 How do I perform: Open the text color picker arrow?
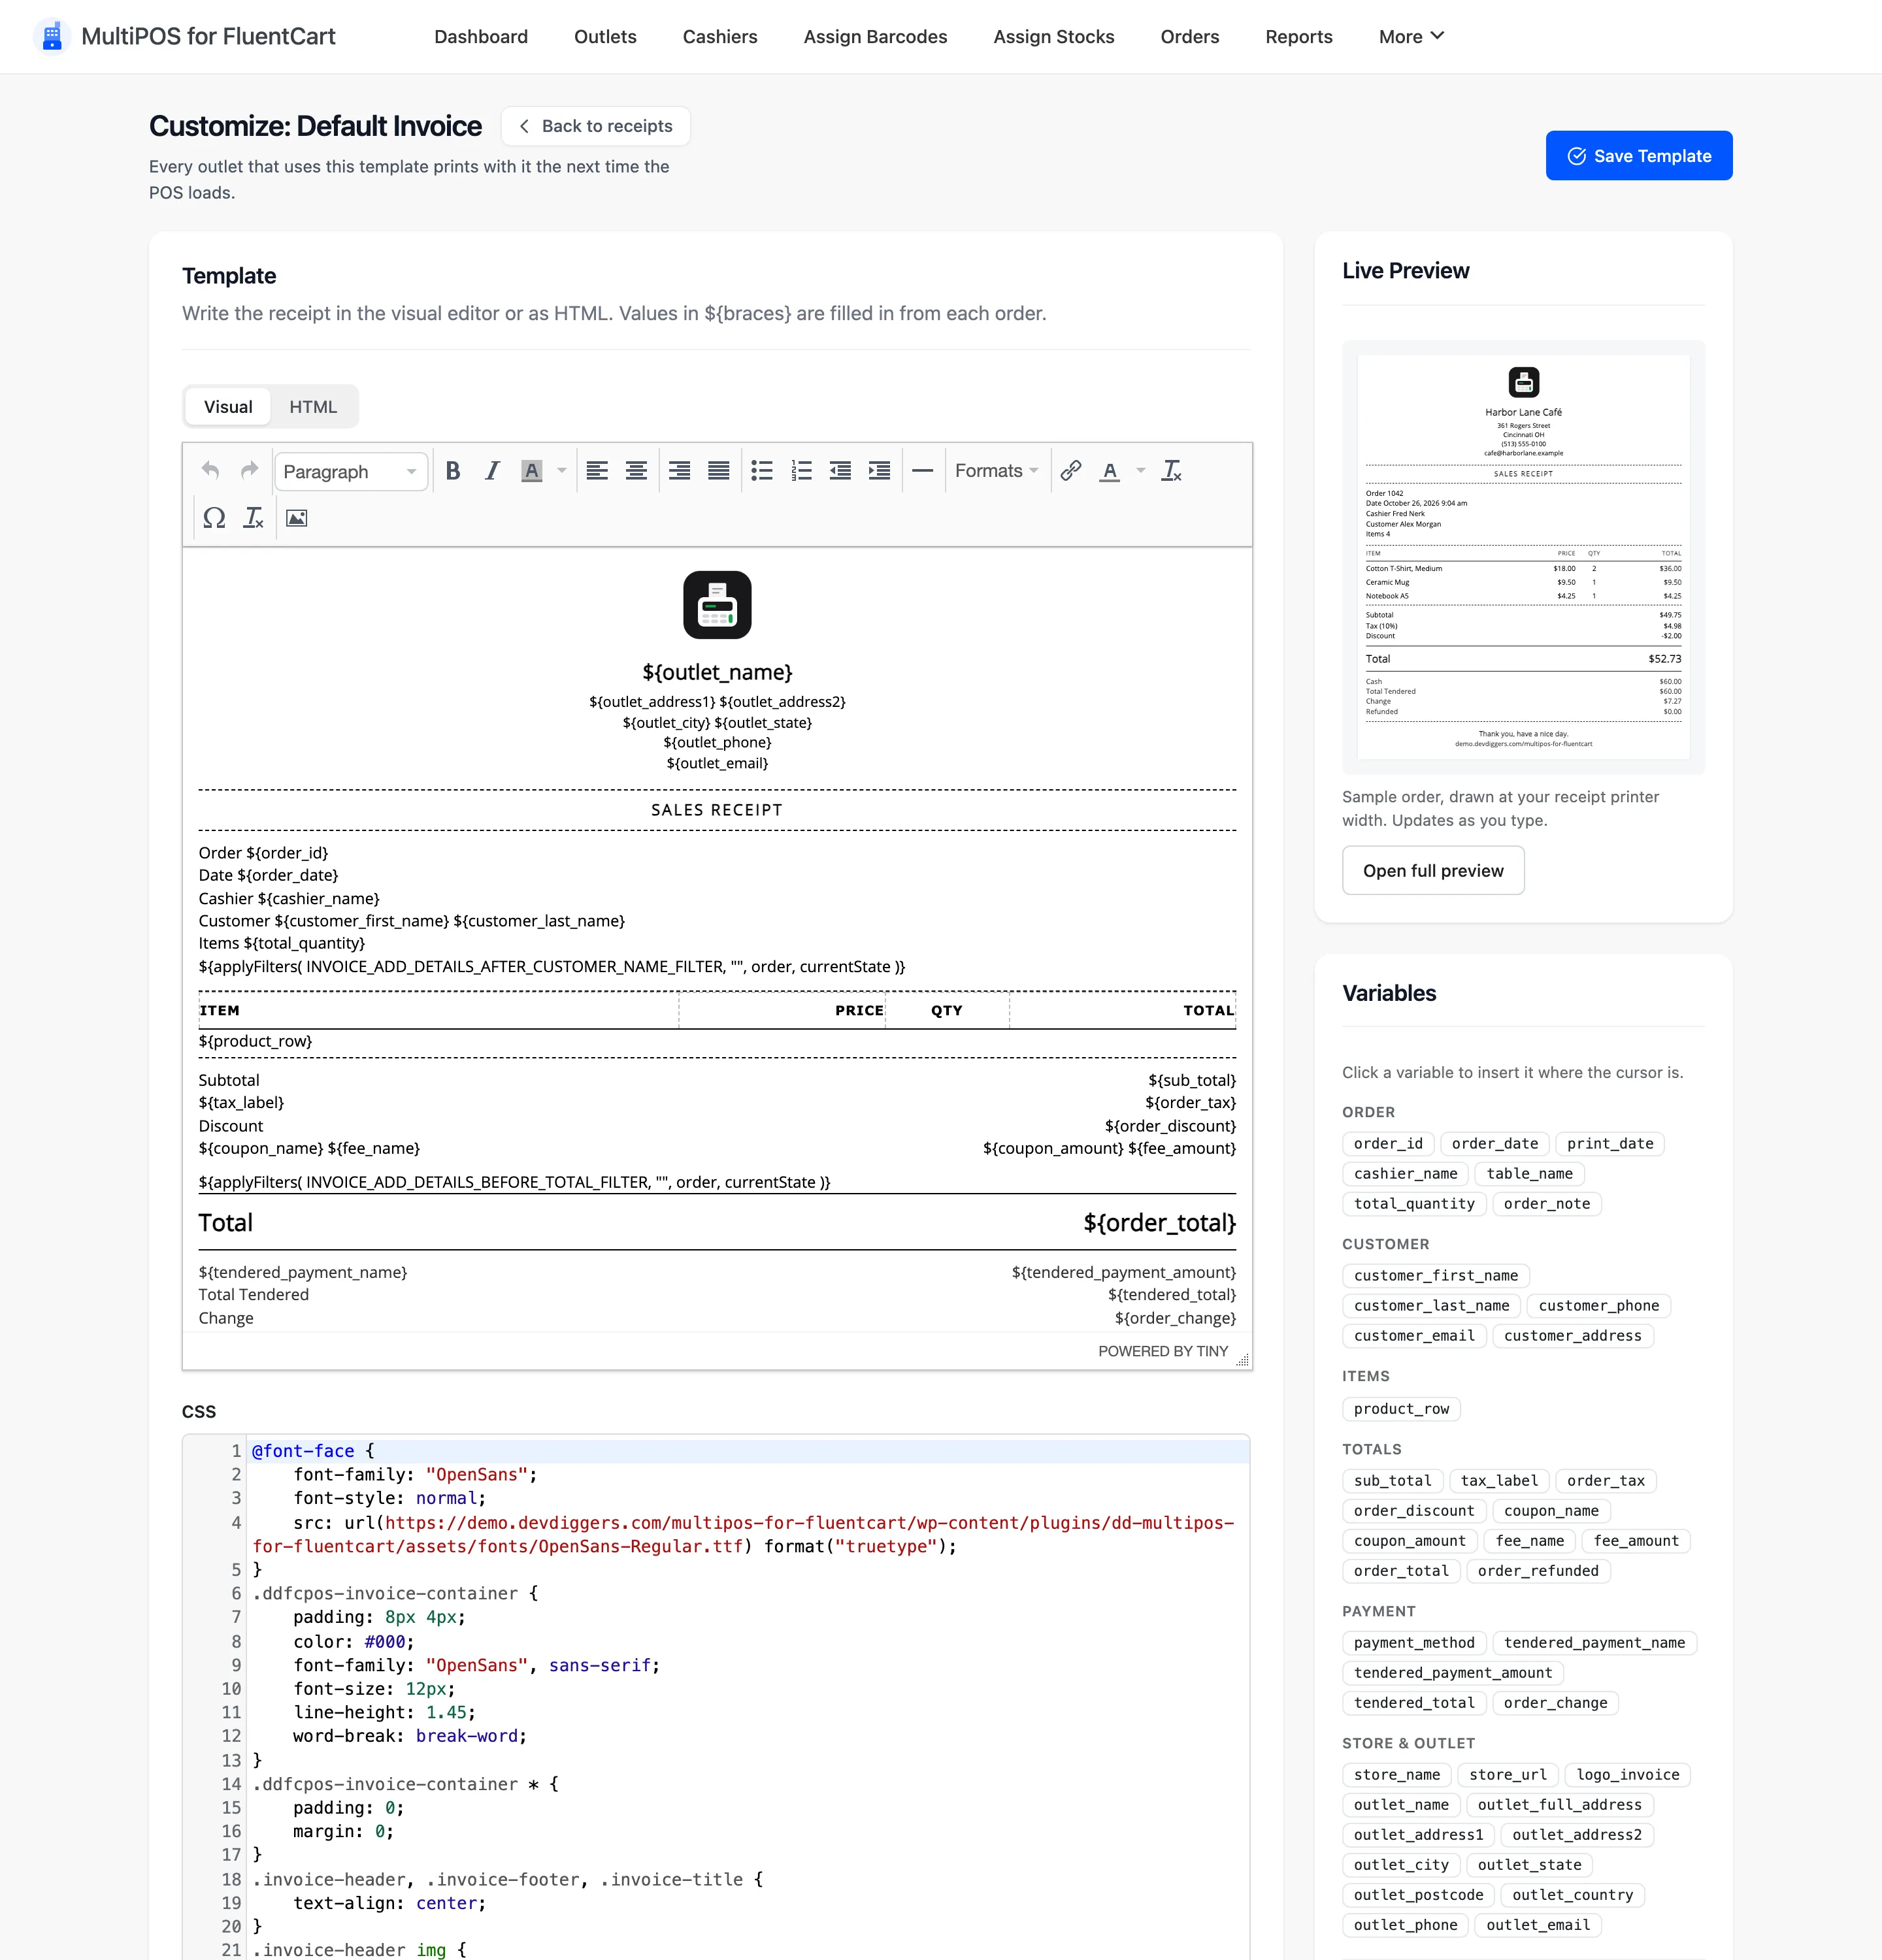click(x=1141, y=471)
